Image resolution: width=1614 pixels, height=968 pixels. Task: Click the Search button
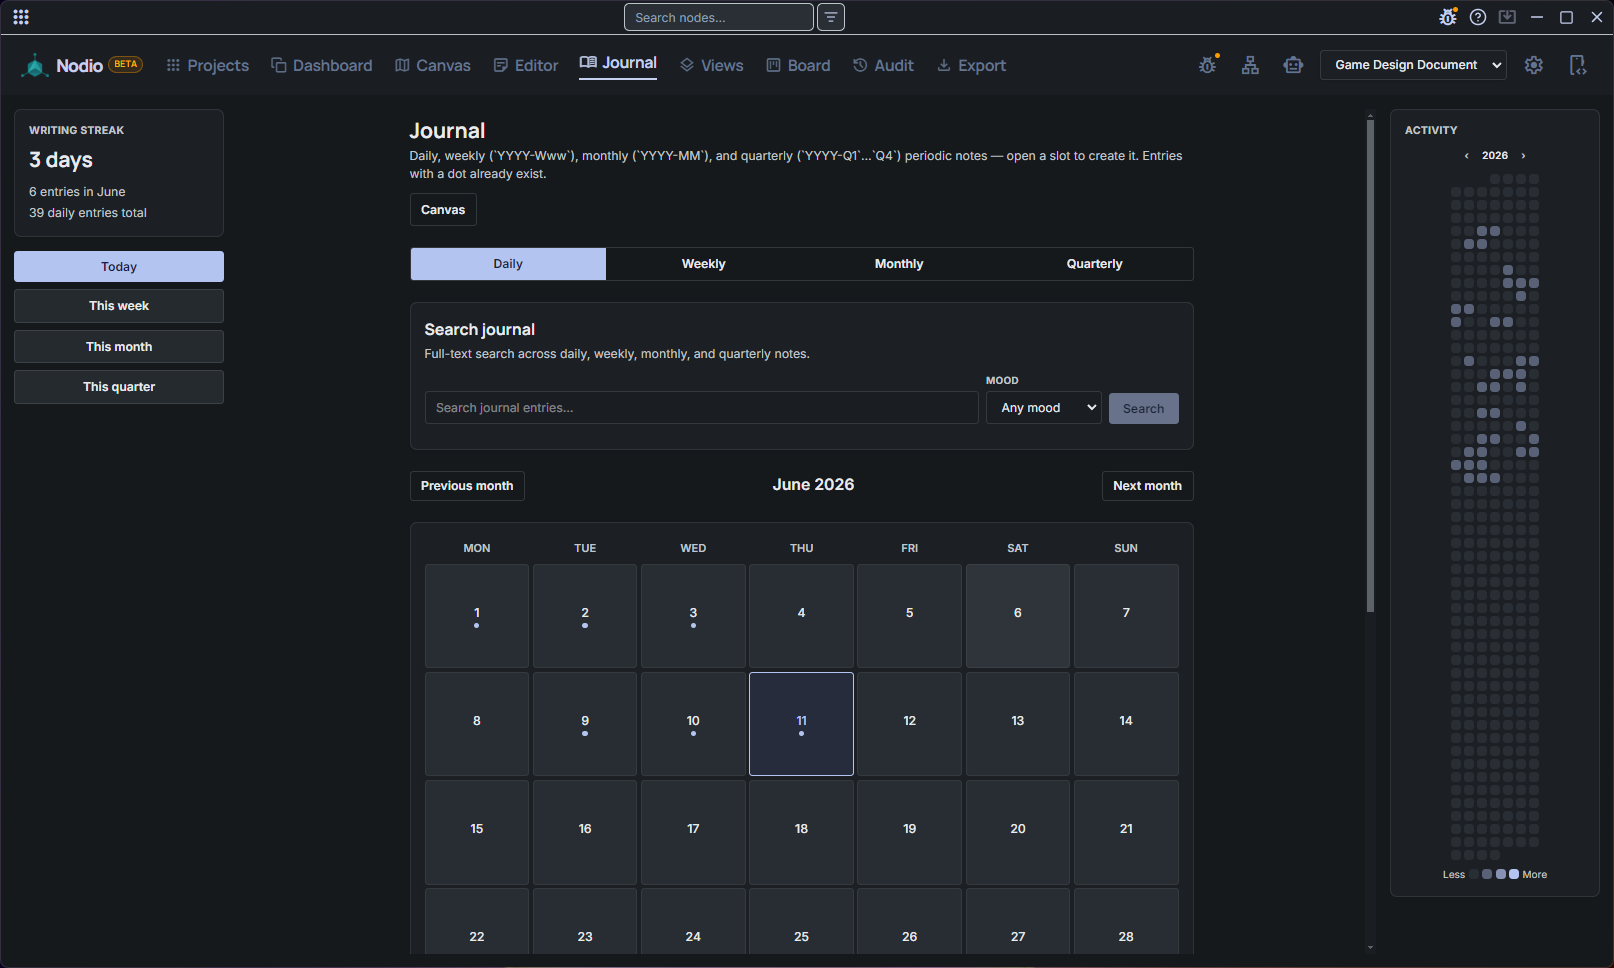[1143, 408]
